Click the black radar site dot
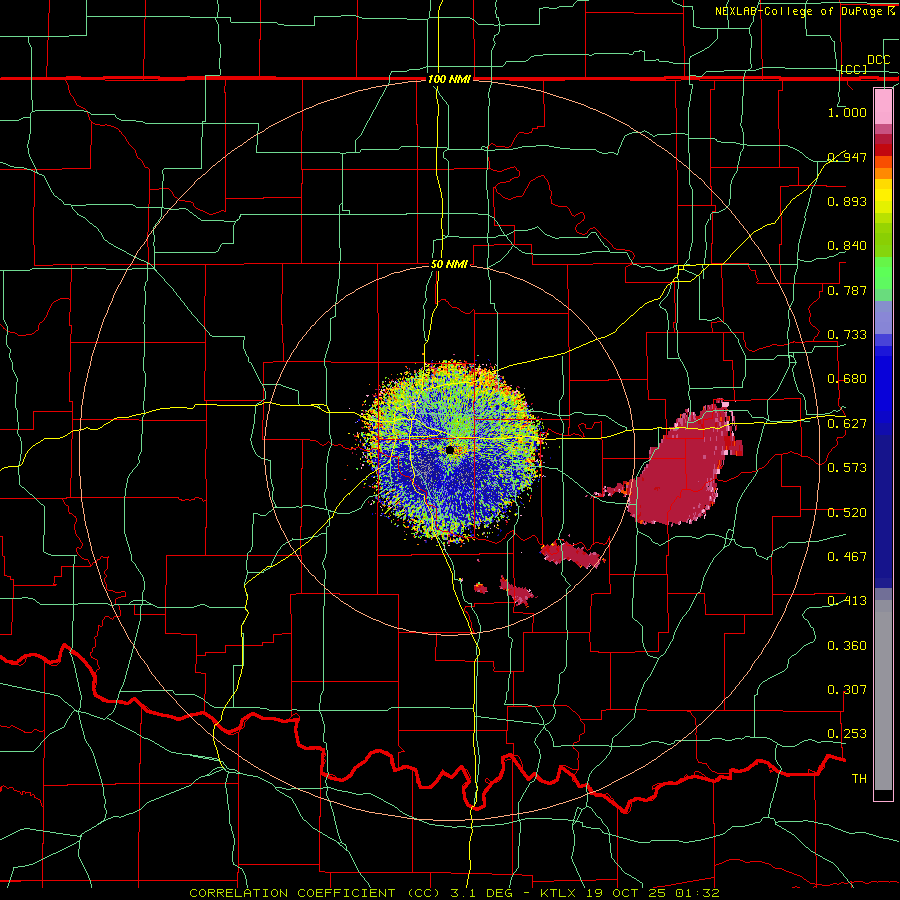This screenshot has width=900, height=900. 450,450
